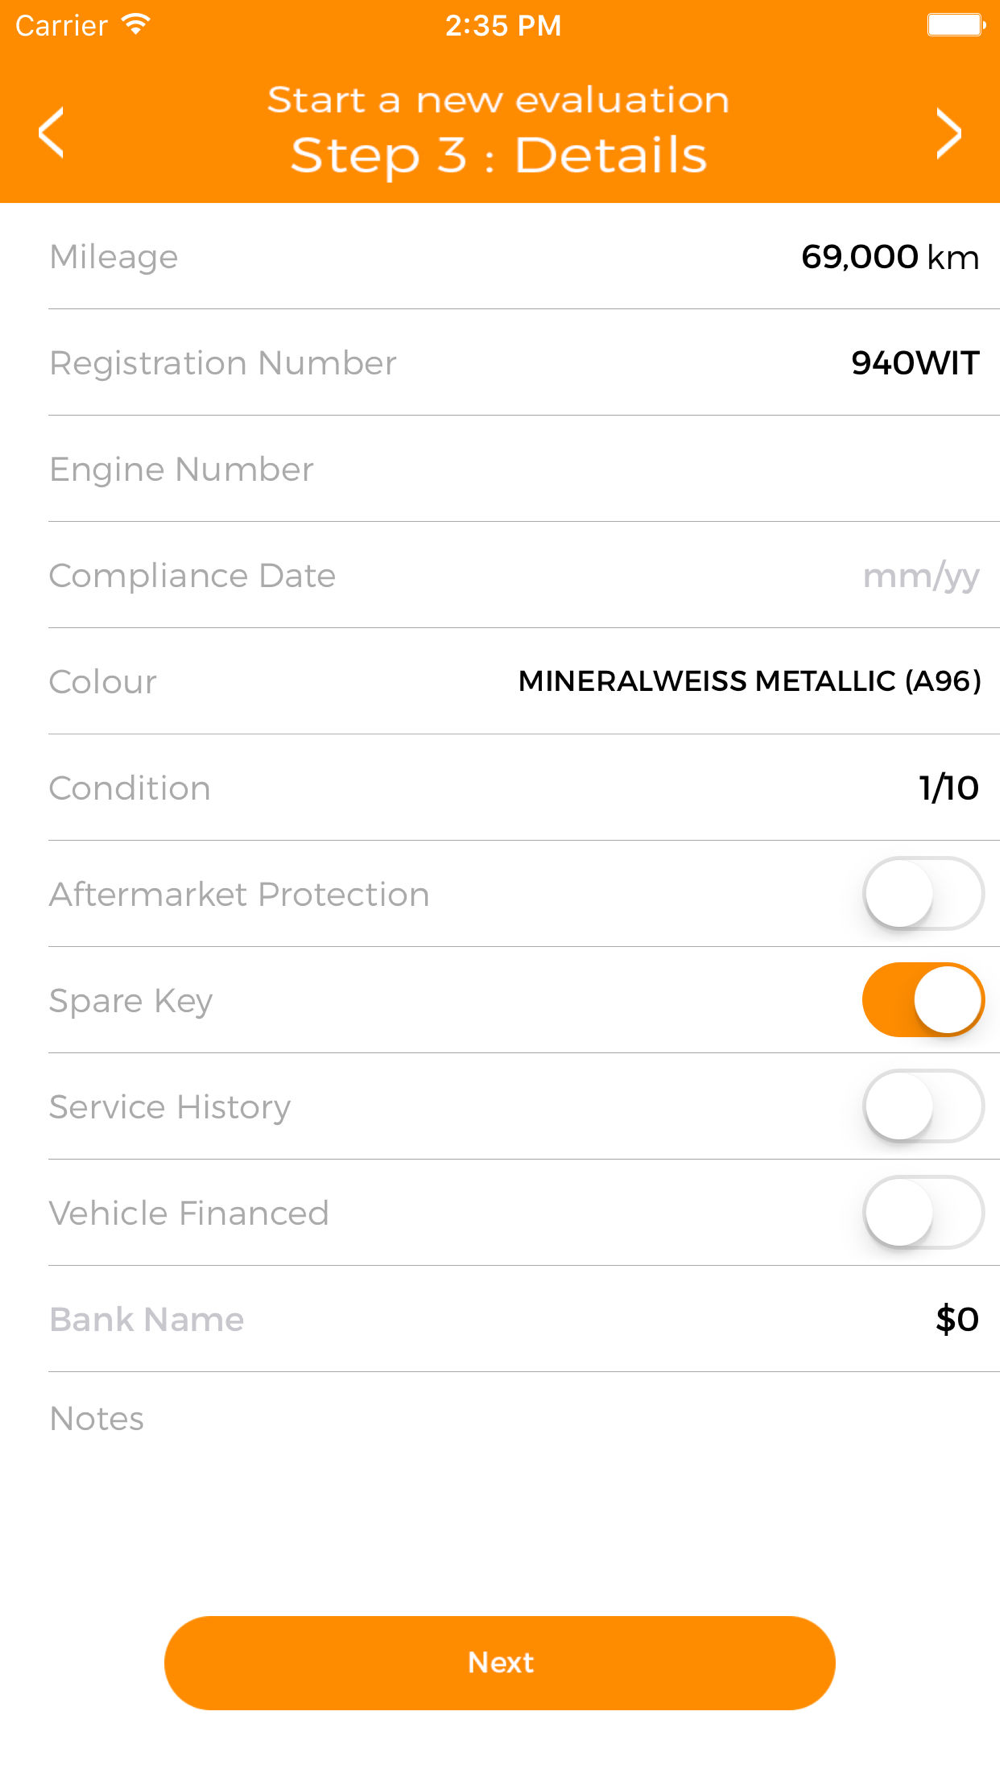Open the Colour selection row
This screenshot has width=1000, height=1778.
[x=524, y=681]
